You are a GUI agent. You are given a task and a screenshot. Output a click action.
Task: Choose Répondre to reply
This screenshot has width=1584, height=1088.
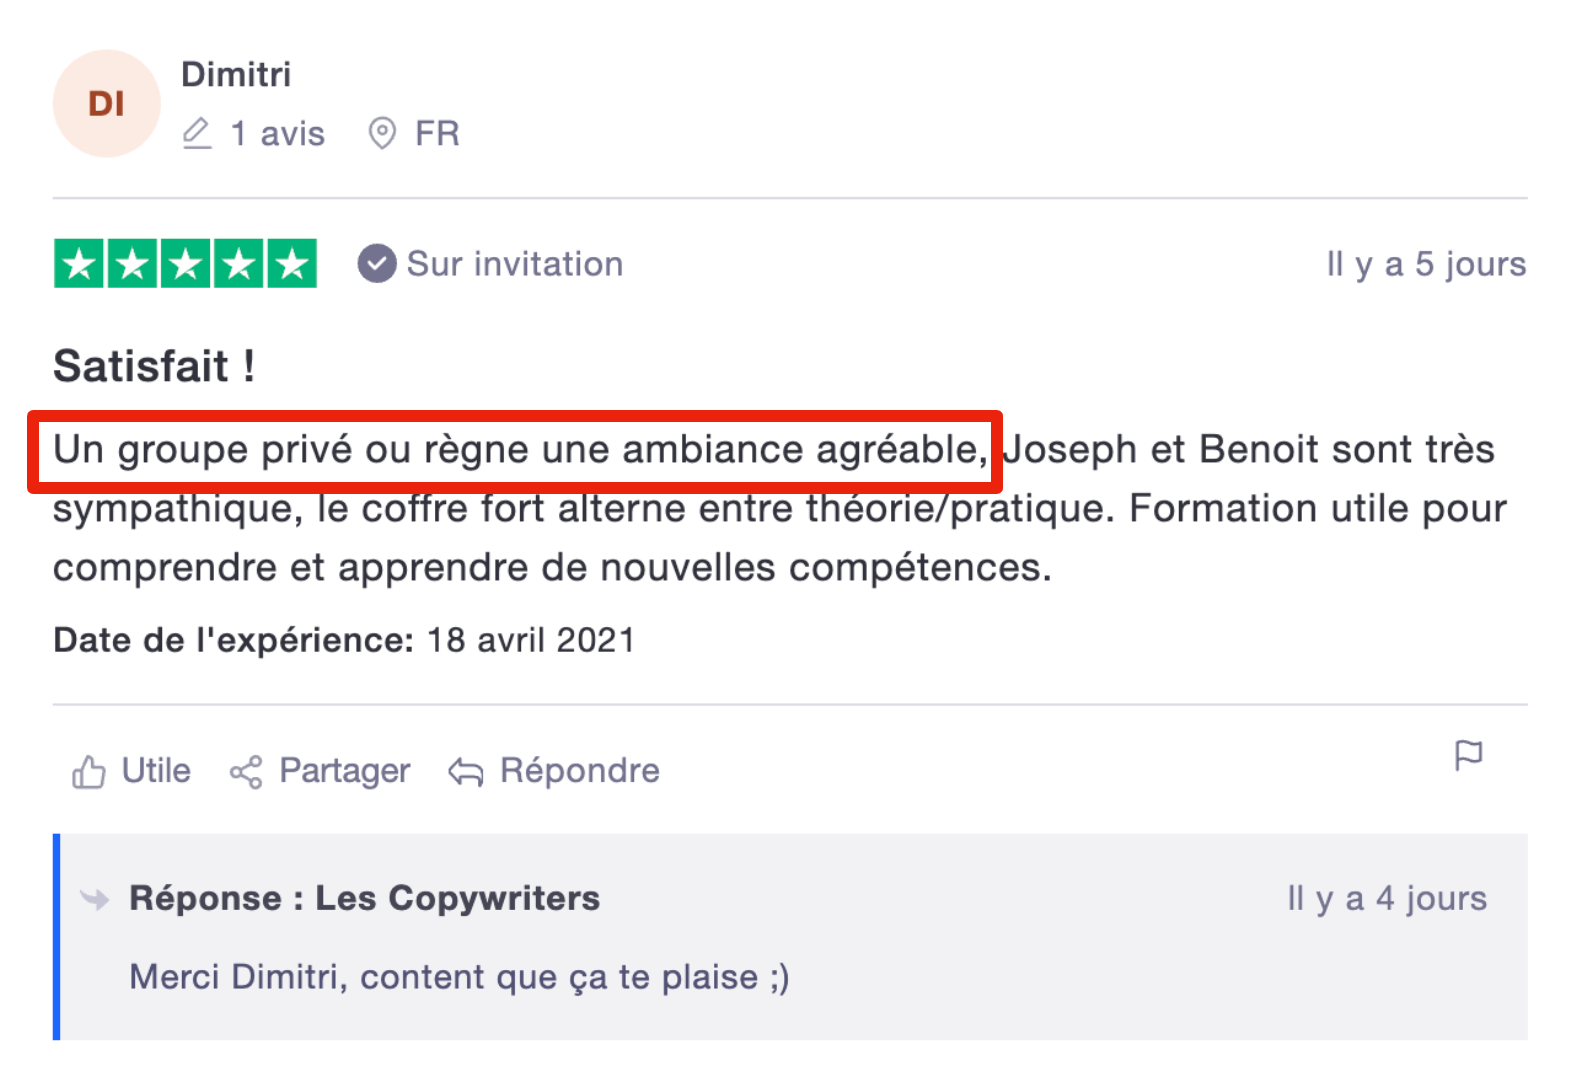click(x=554, y=771)
